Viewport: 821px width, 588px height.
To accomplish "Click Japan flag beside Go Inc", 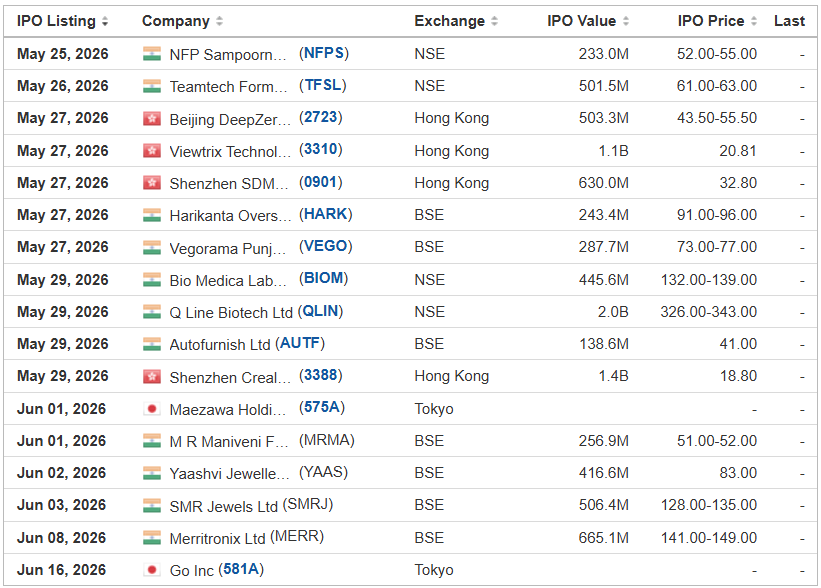I will 152,570.
